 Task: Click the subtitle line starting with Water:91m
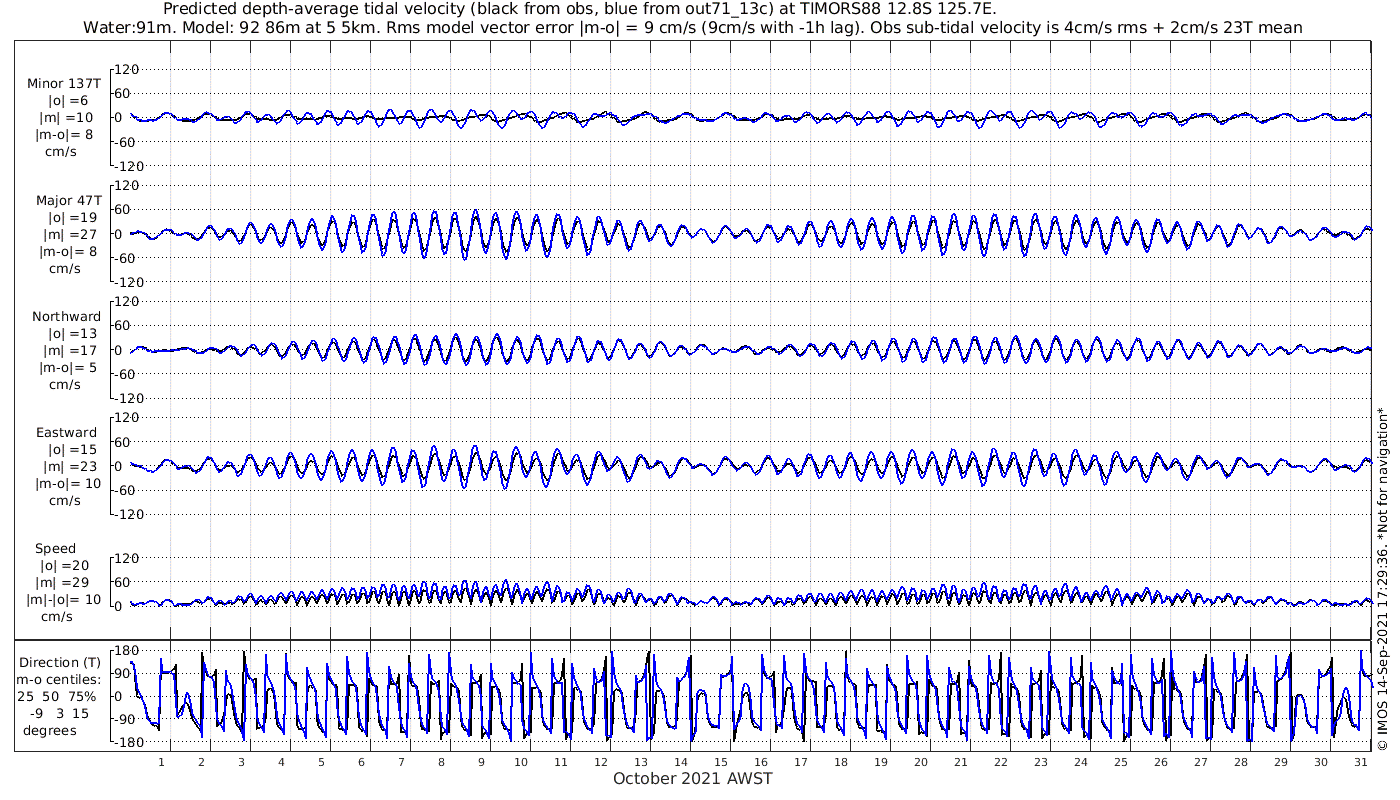[x=693, y=28]
